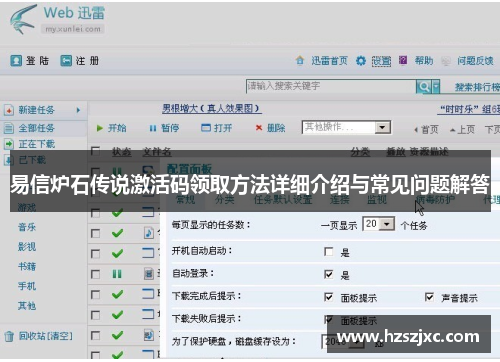This screenshot has width=500, height=362.
Task: Click the 回收站 sidebar entry
Action: pos(32,336)
